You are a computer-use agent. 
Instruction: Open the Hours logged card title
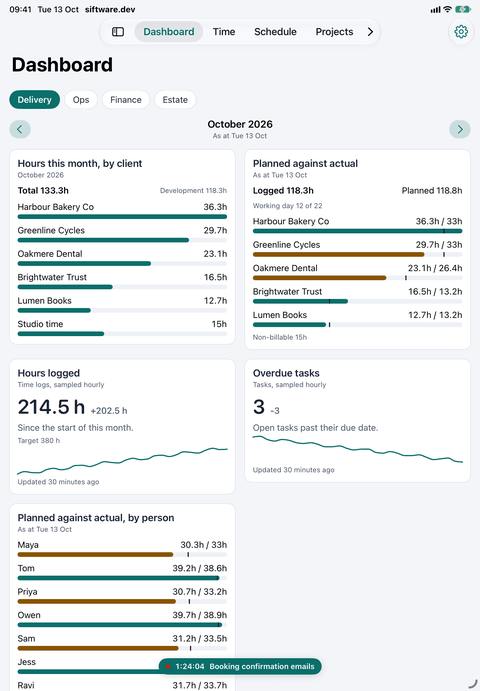pyautogui.click(x=48, y=373)
